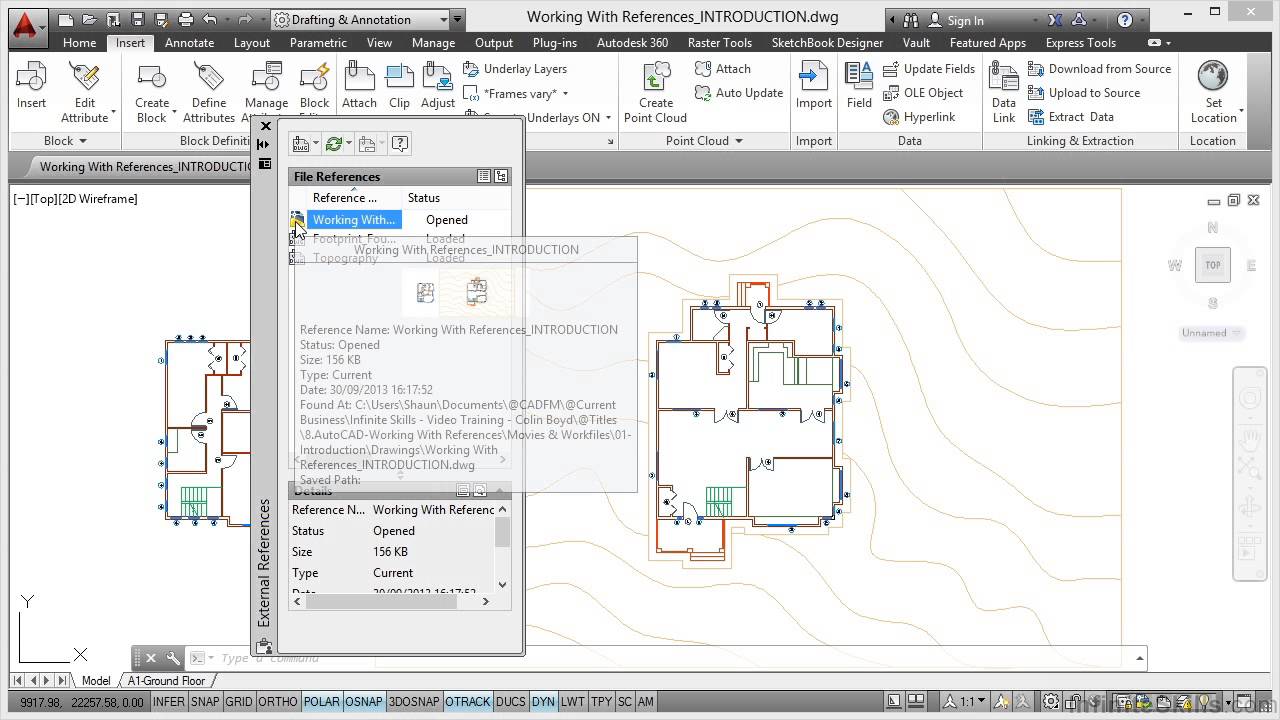This screenshot has width=1280, height=720.
Task: Click the Extract Data button
Action: point(1071,117)
